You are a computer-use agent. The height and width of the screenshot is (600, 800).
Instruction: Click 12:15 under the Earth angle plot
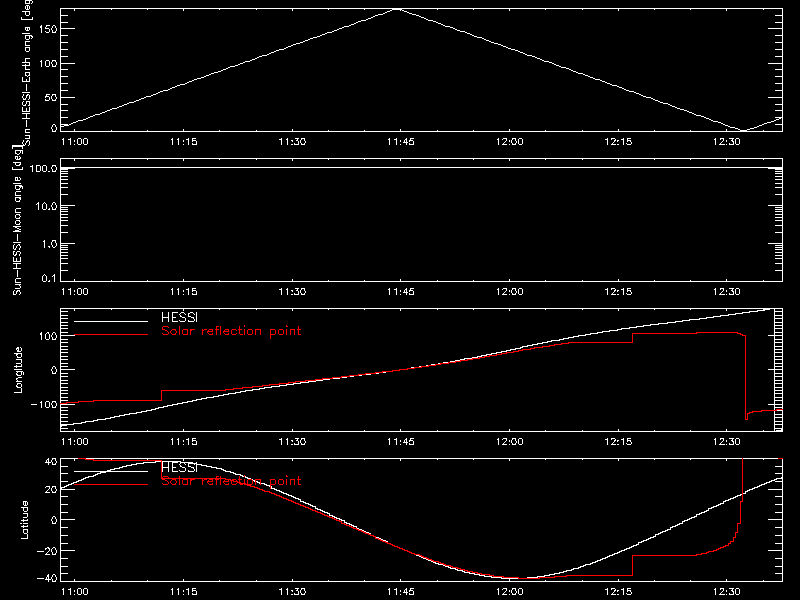(618, 142)
